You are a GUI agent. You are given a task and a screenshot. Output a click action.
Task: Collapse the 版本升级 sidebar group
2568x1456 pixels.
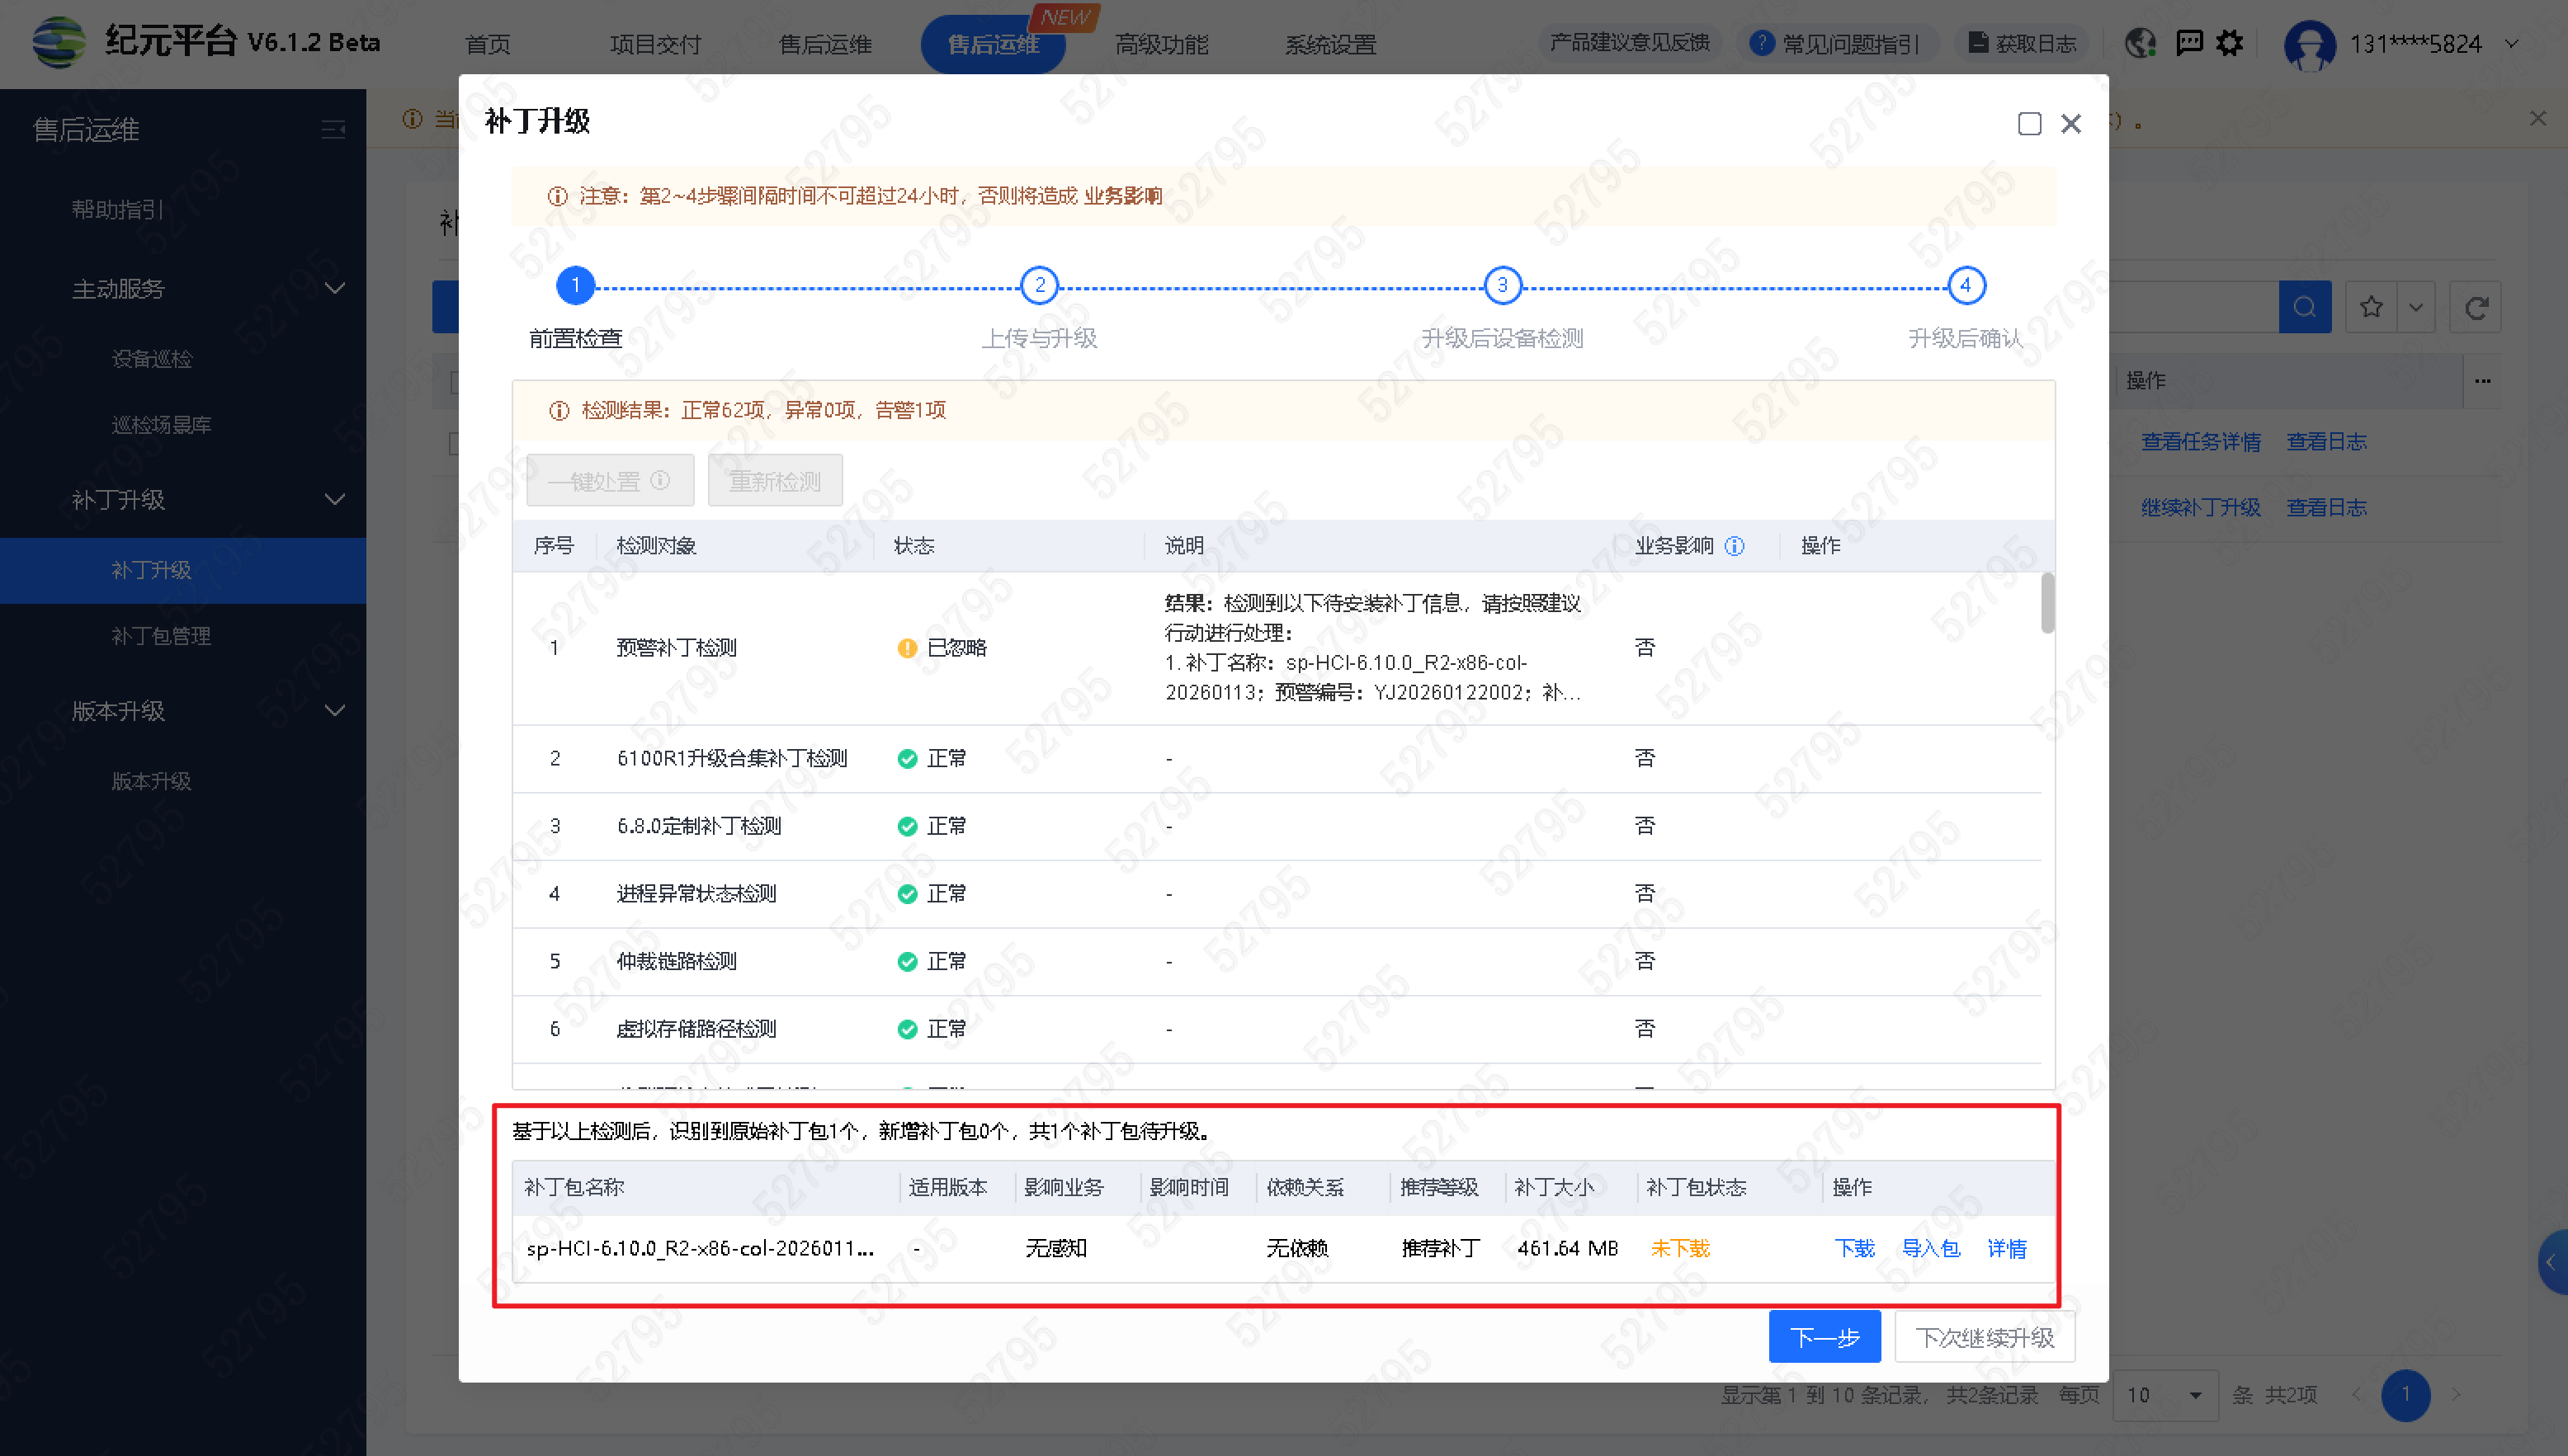click(x=335, y=711)
